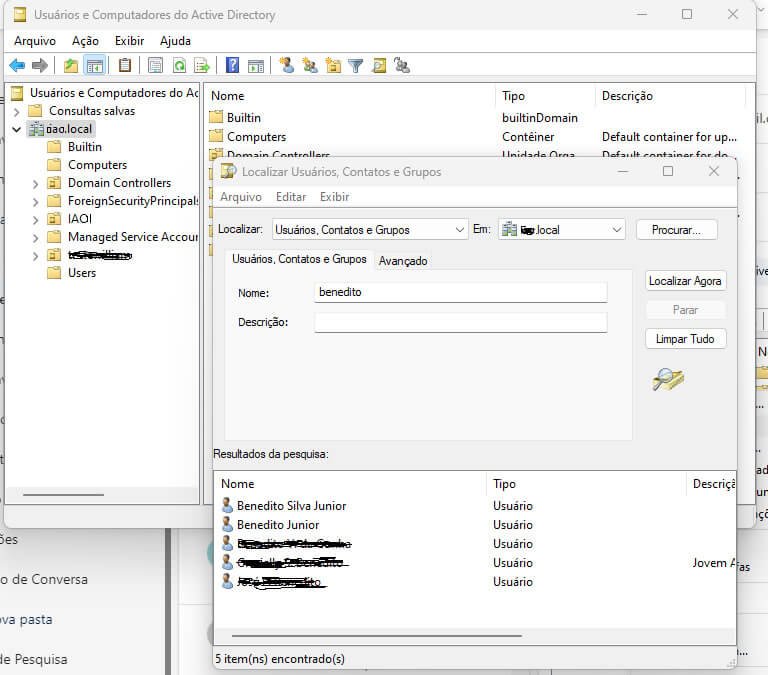Expand the ForeignSecurityPrincipals tree node
This screenshot has height=675, width=768.
coord(35,202)
